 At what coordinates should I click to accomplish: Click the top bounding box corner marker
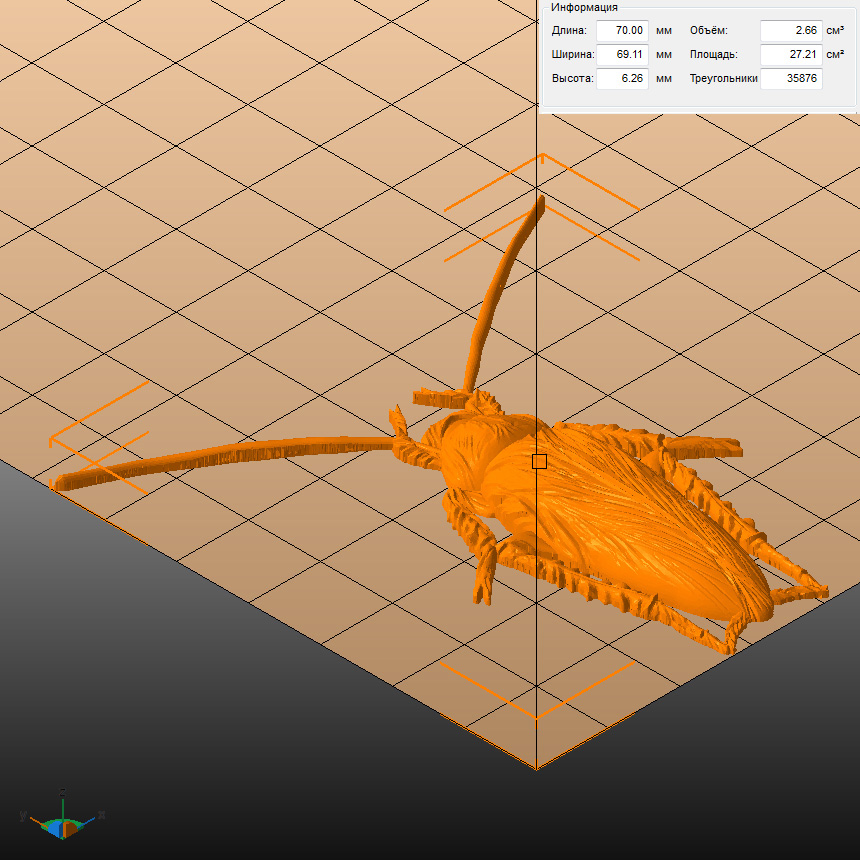[542, 157]
